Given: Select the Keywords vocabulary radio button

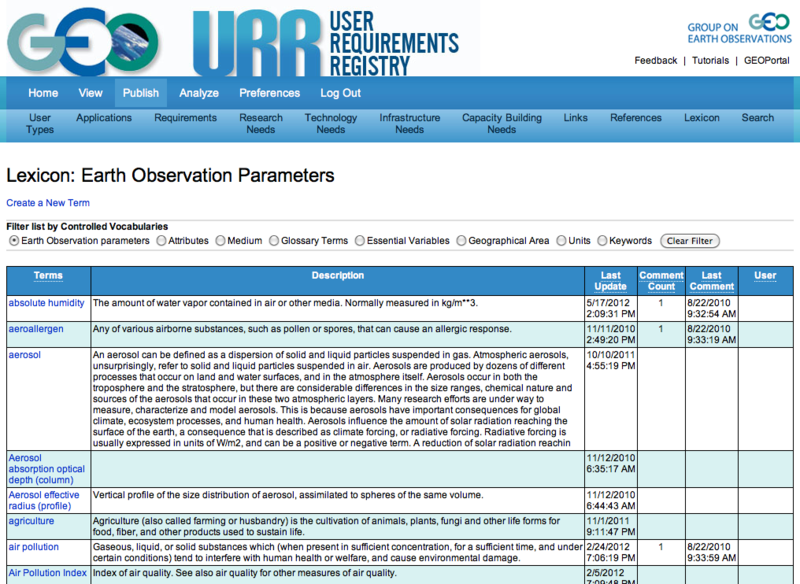Looking at the screenshot, I should click(602, 241).
